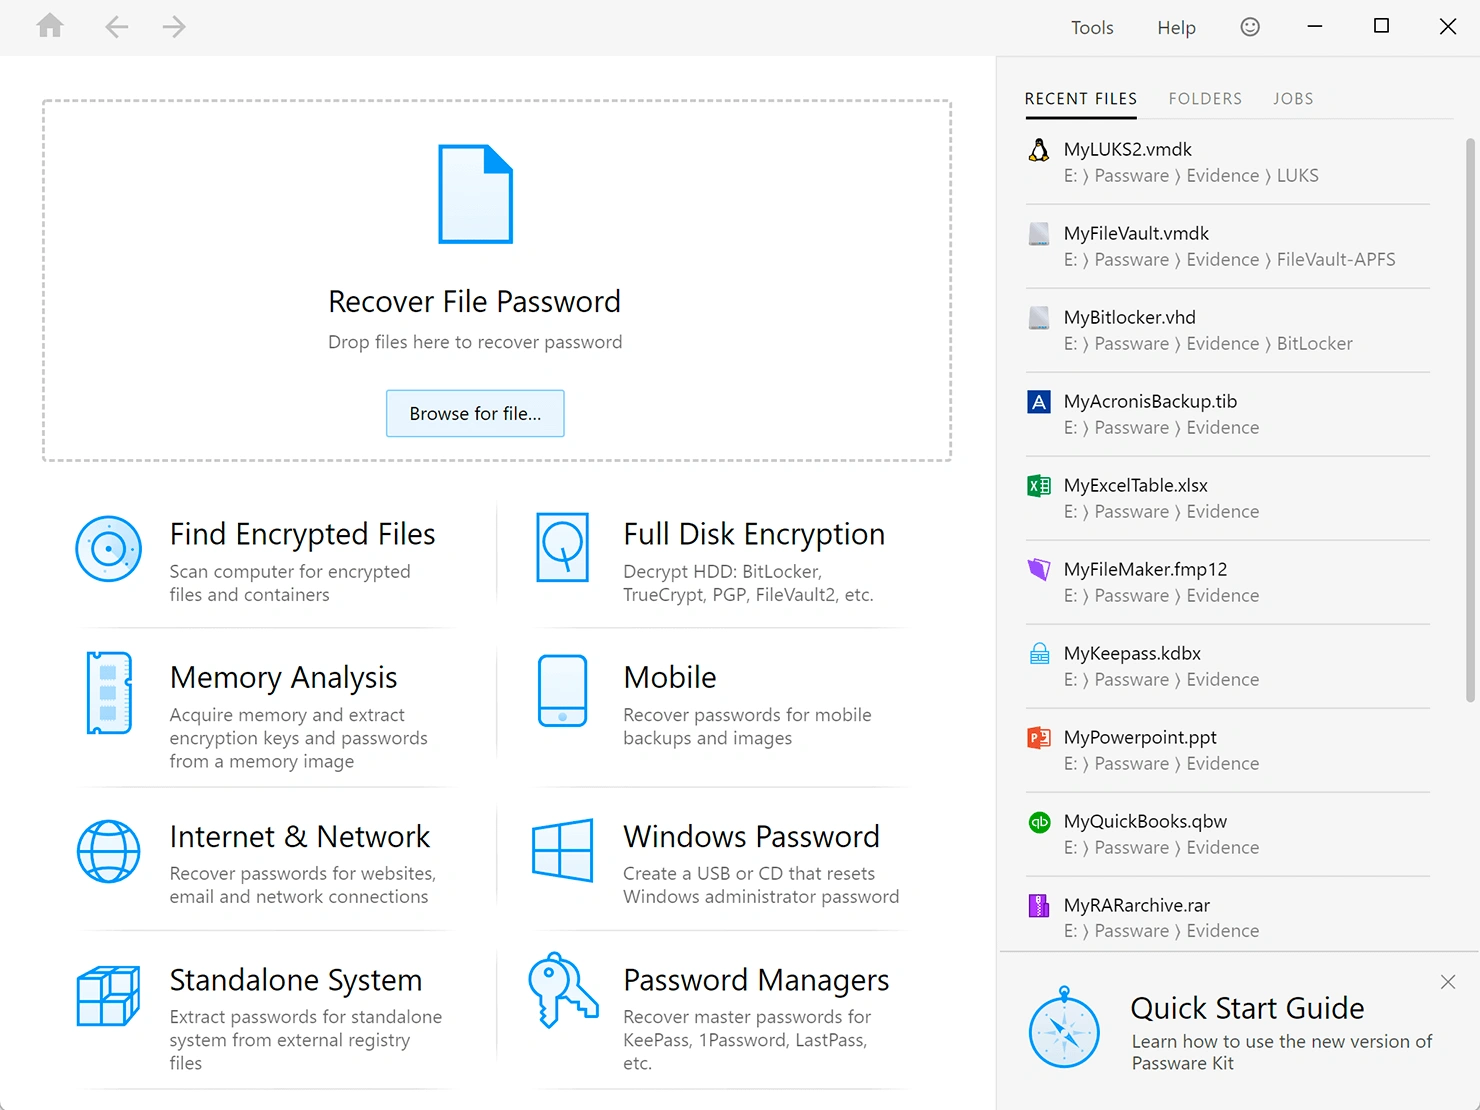Click the Windows Password logo icon
Screen dimensions: 1480x1110
tap(563, 851)
